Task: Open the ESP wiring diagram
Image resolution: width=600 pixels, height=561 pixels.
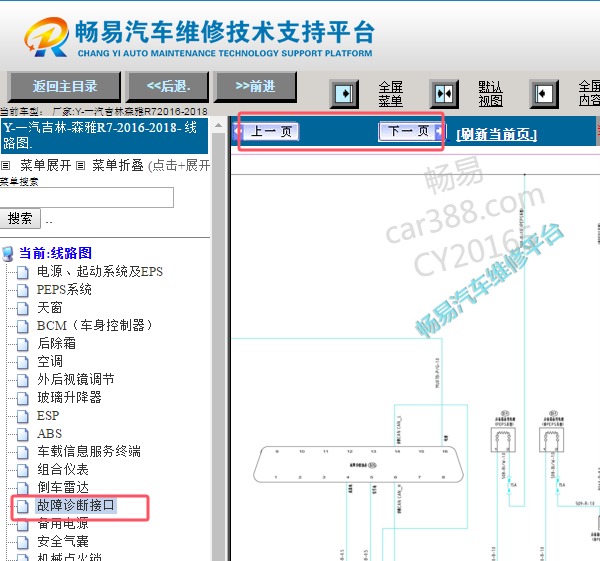Action: coord(48,415)
